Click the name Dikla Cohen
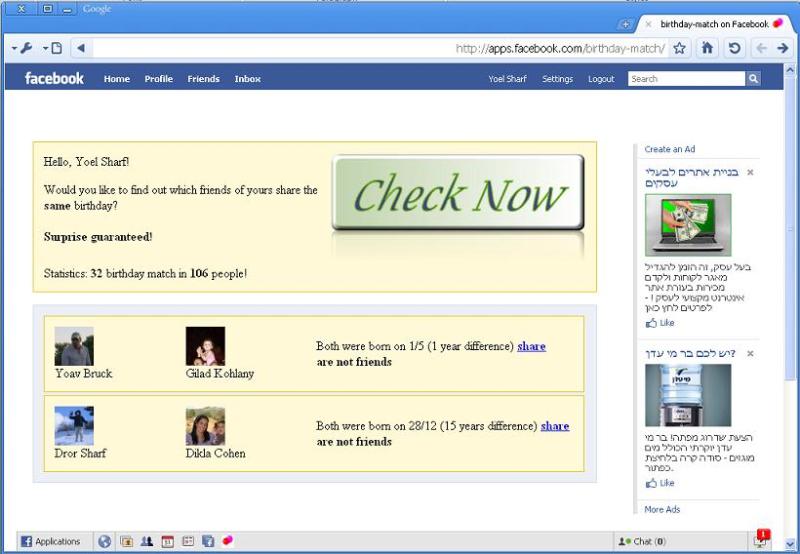 [215, 453]
